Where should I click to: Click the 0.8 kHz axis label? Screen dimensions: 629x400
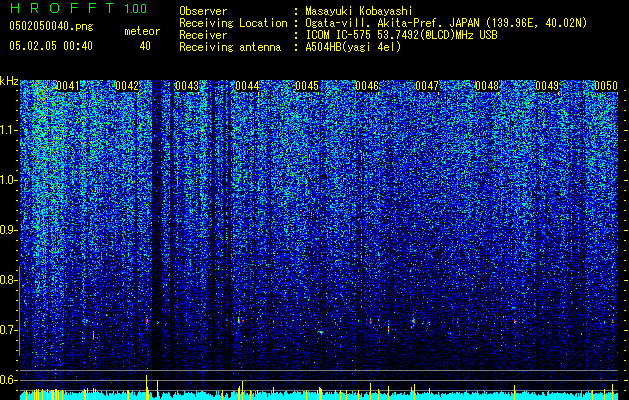point(9,280)
